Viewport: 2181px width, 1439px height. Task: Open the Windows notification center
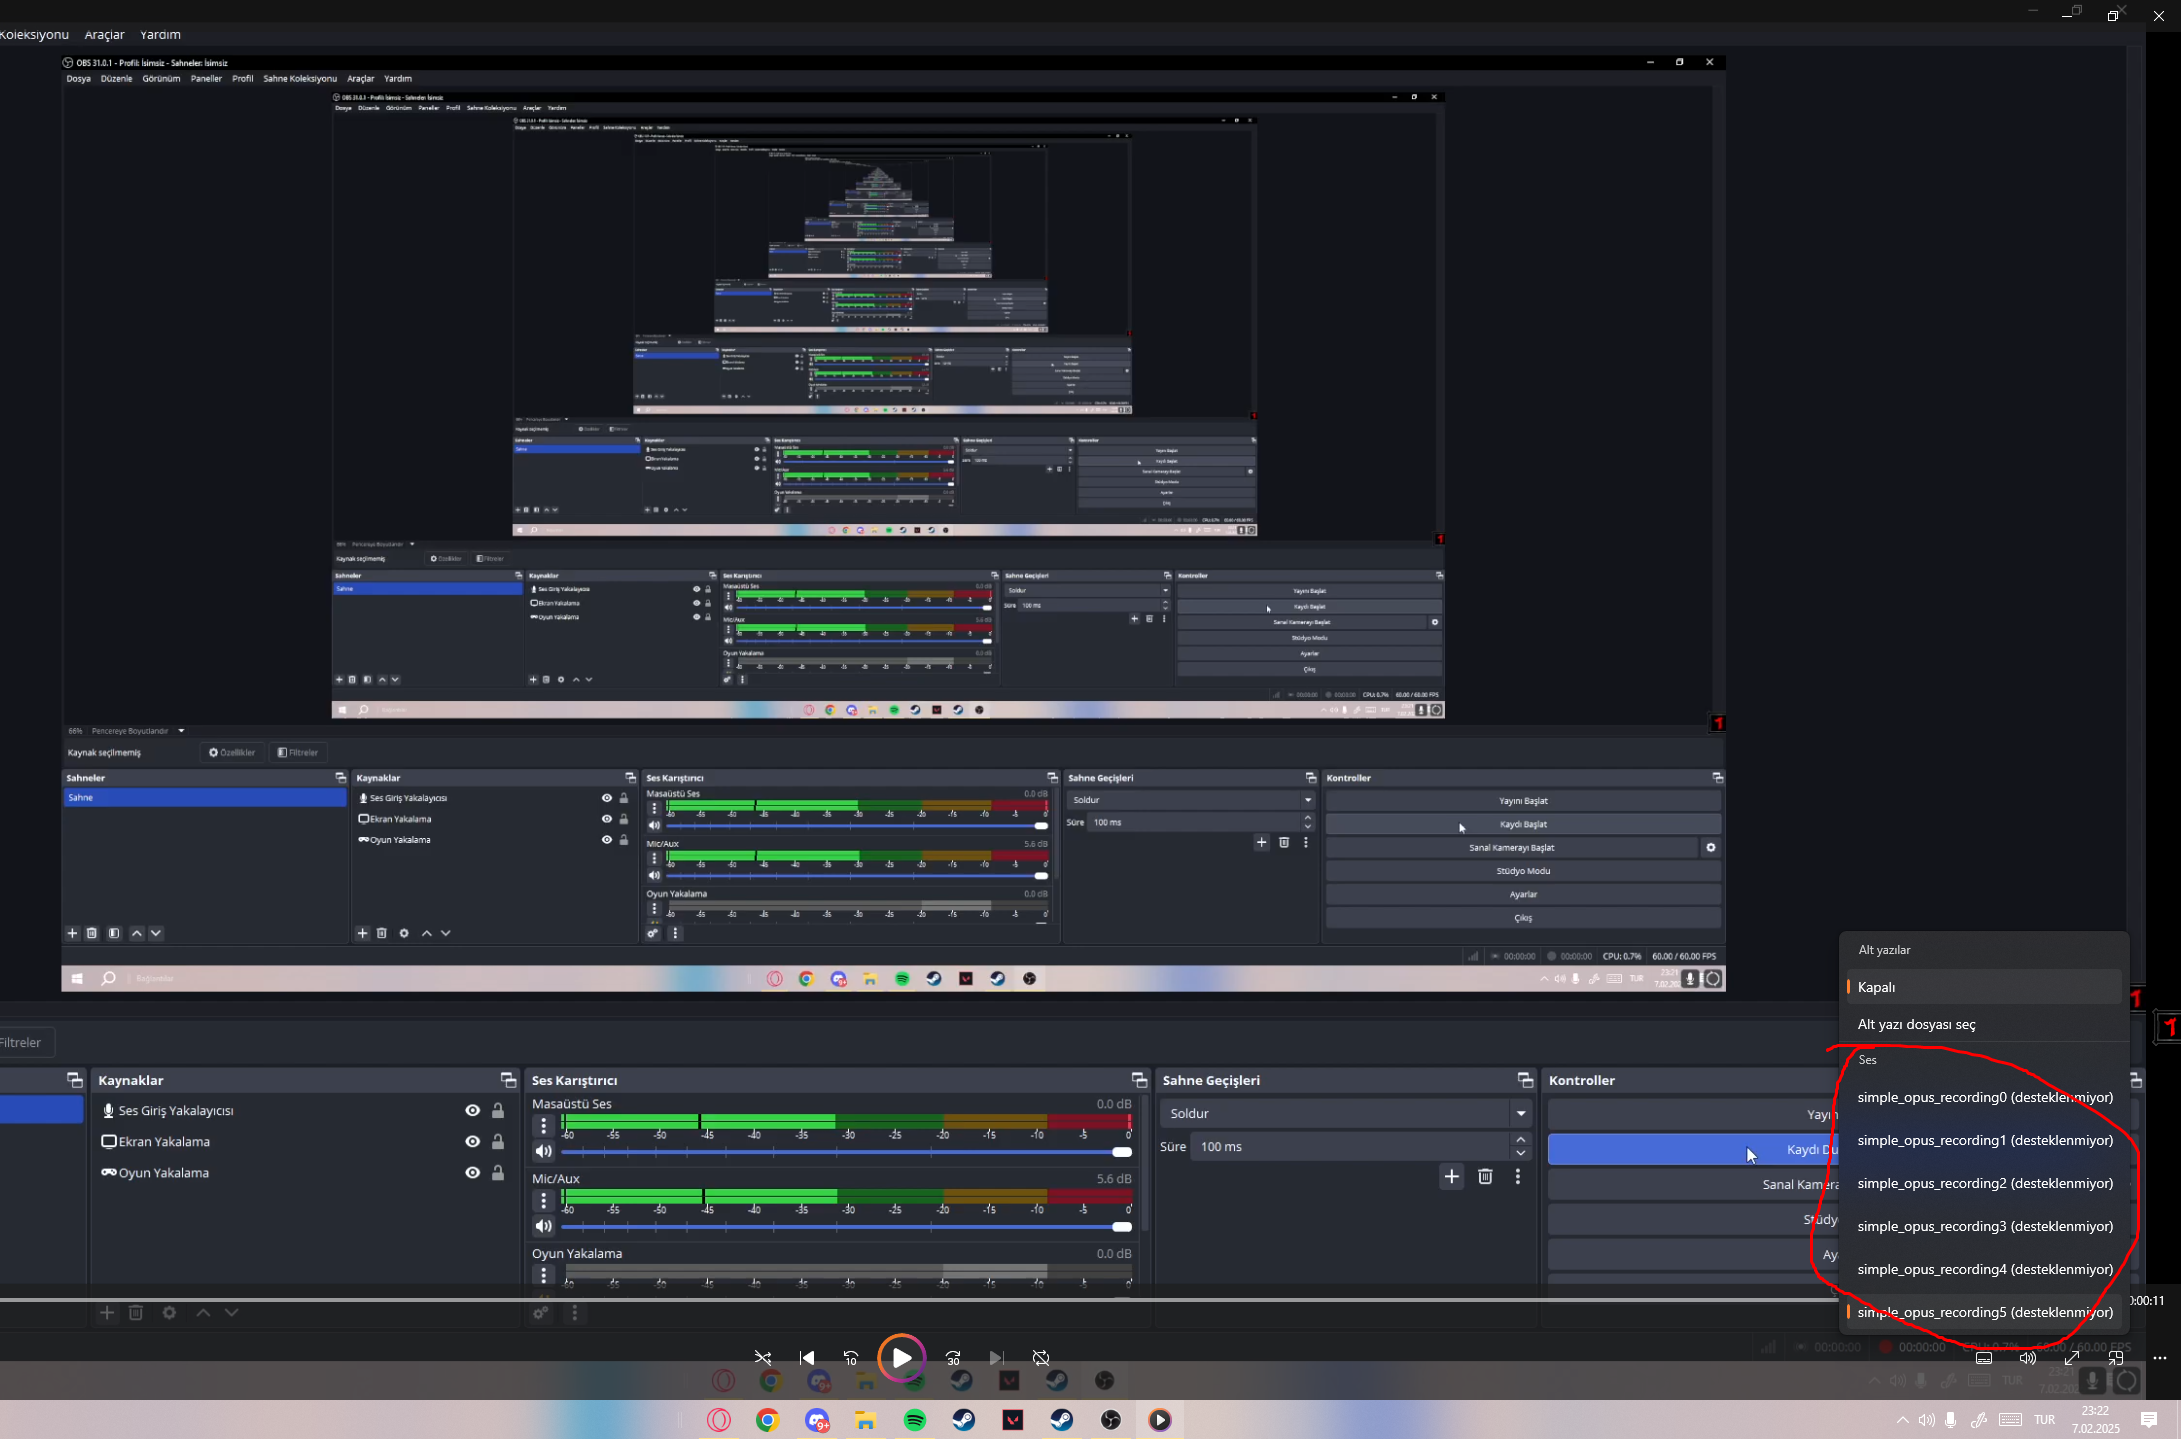(x=2148, y=1419)
